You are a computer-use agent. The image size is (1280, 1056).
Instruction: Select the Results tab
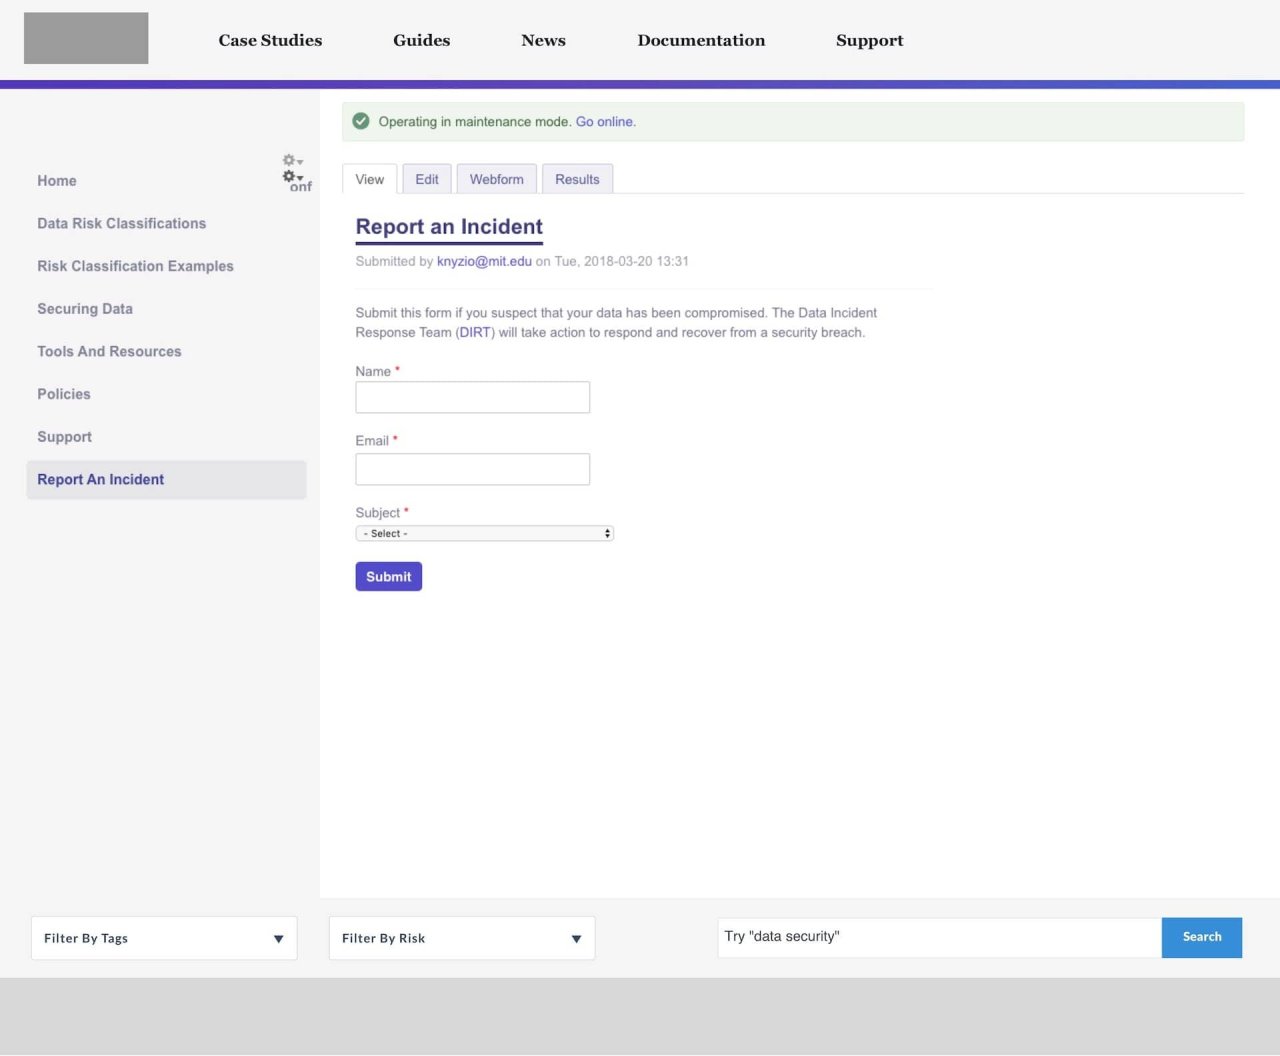[x=577, y=179]
